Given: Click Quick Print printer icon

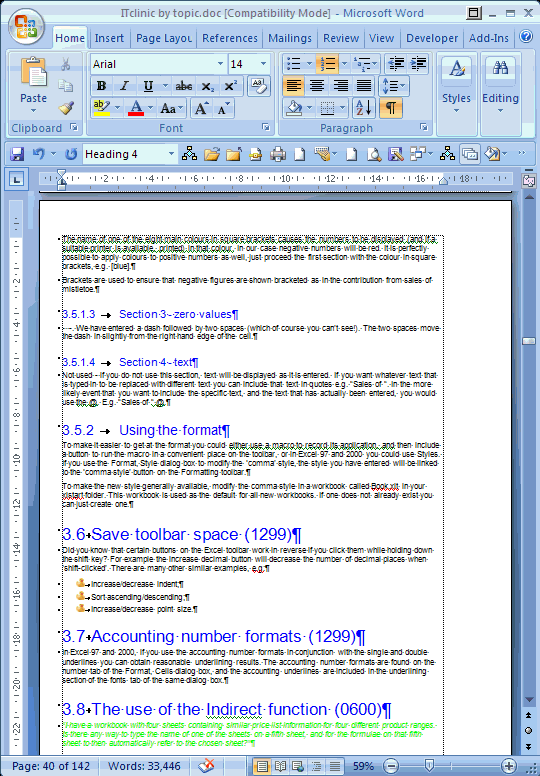Looking at the screenshot, I should pyautogui.click(x=278, y=154).
